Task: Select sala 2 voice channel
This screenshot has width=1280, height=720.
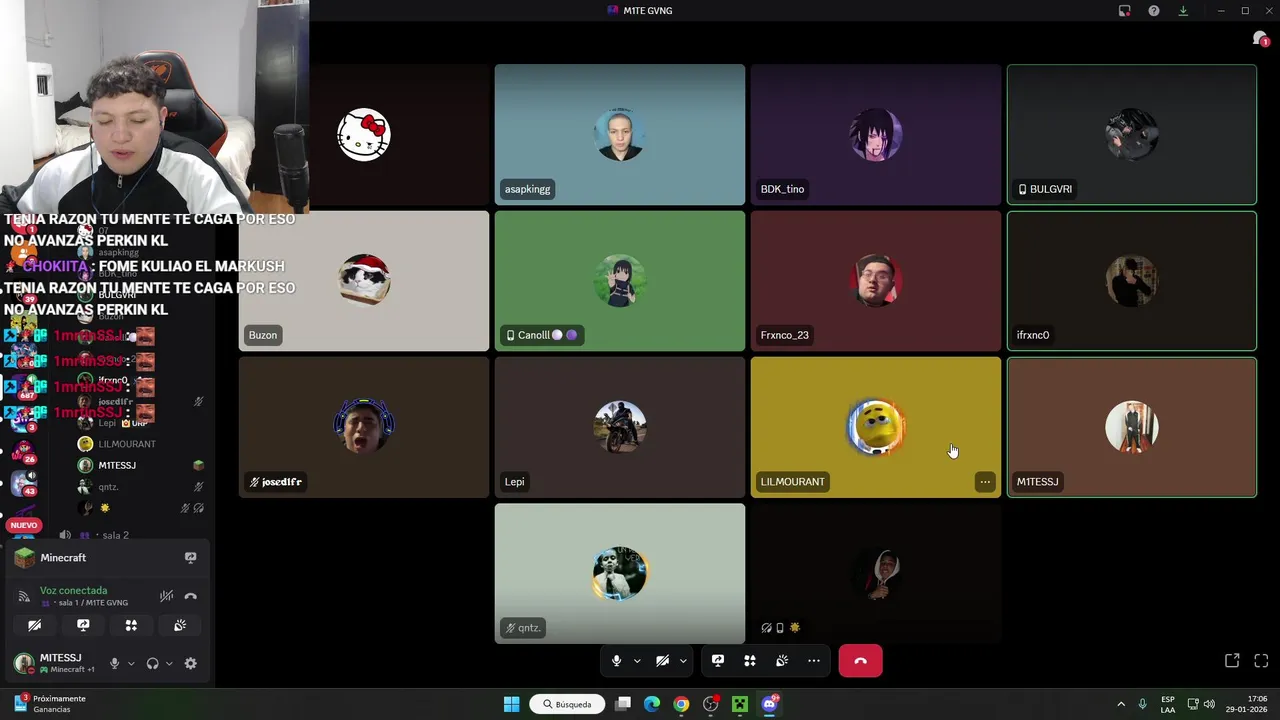Action: [115, 535]
